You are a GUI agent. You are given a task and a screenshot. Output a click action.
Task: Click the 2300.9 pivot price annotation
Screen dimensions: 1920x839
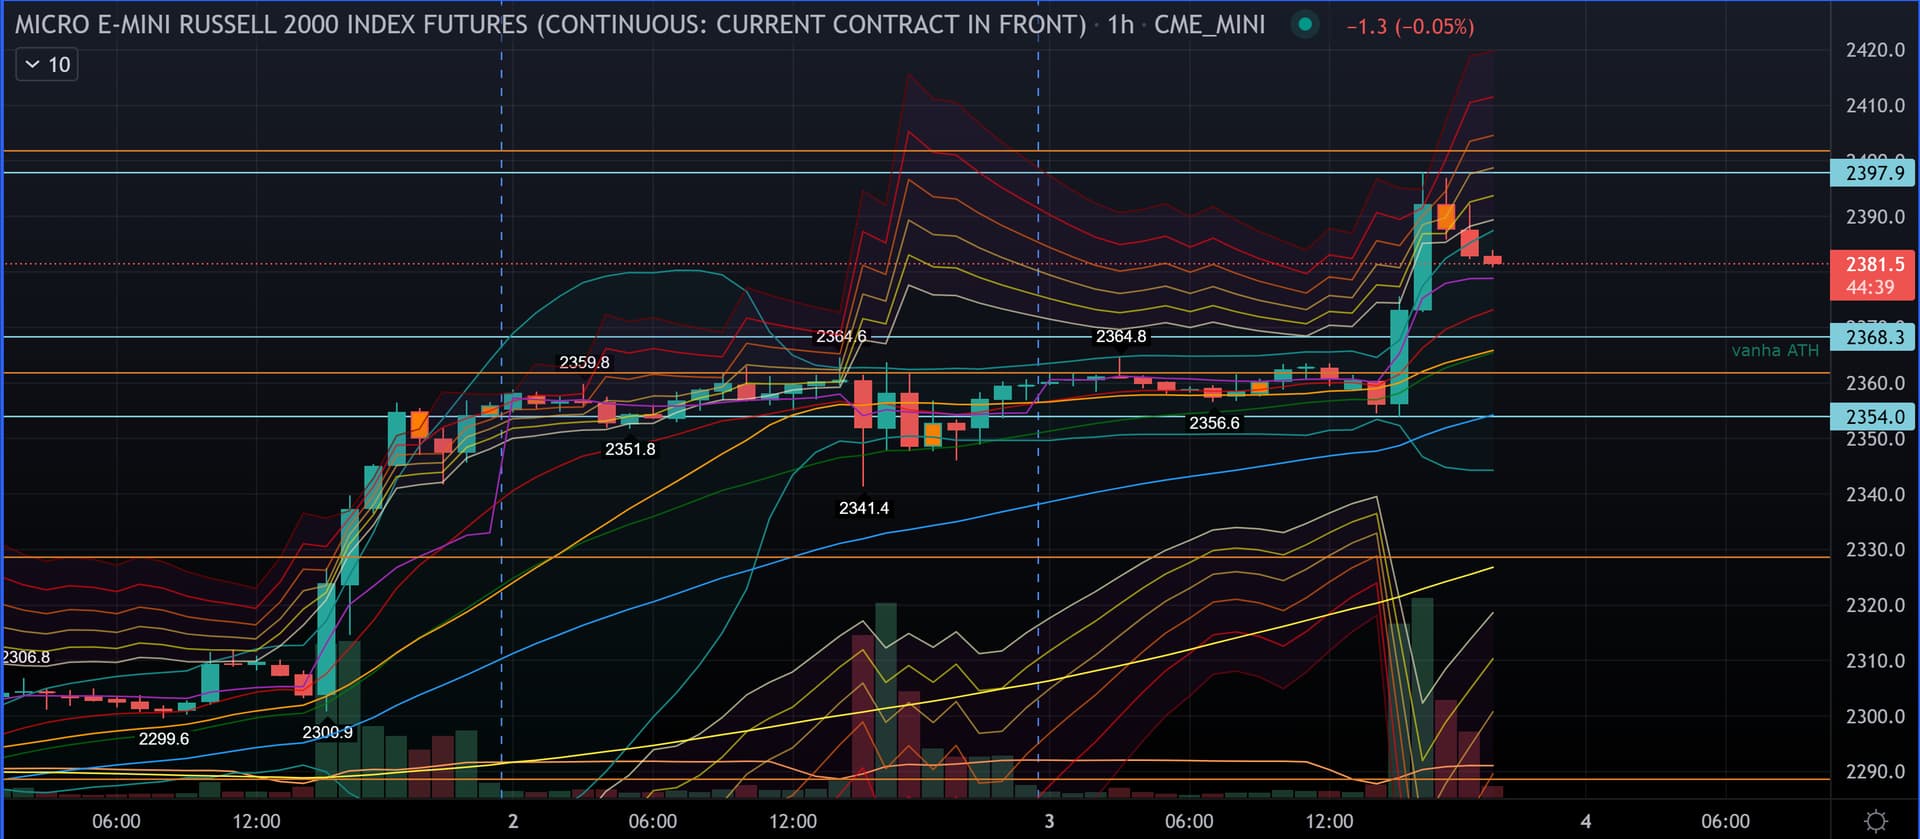[x=327, y=732]
